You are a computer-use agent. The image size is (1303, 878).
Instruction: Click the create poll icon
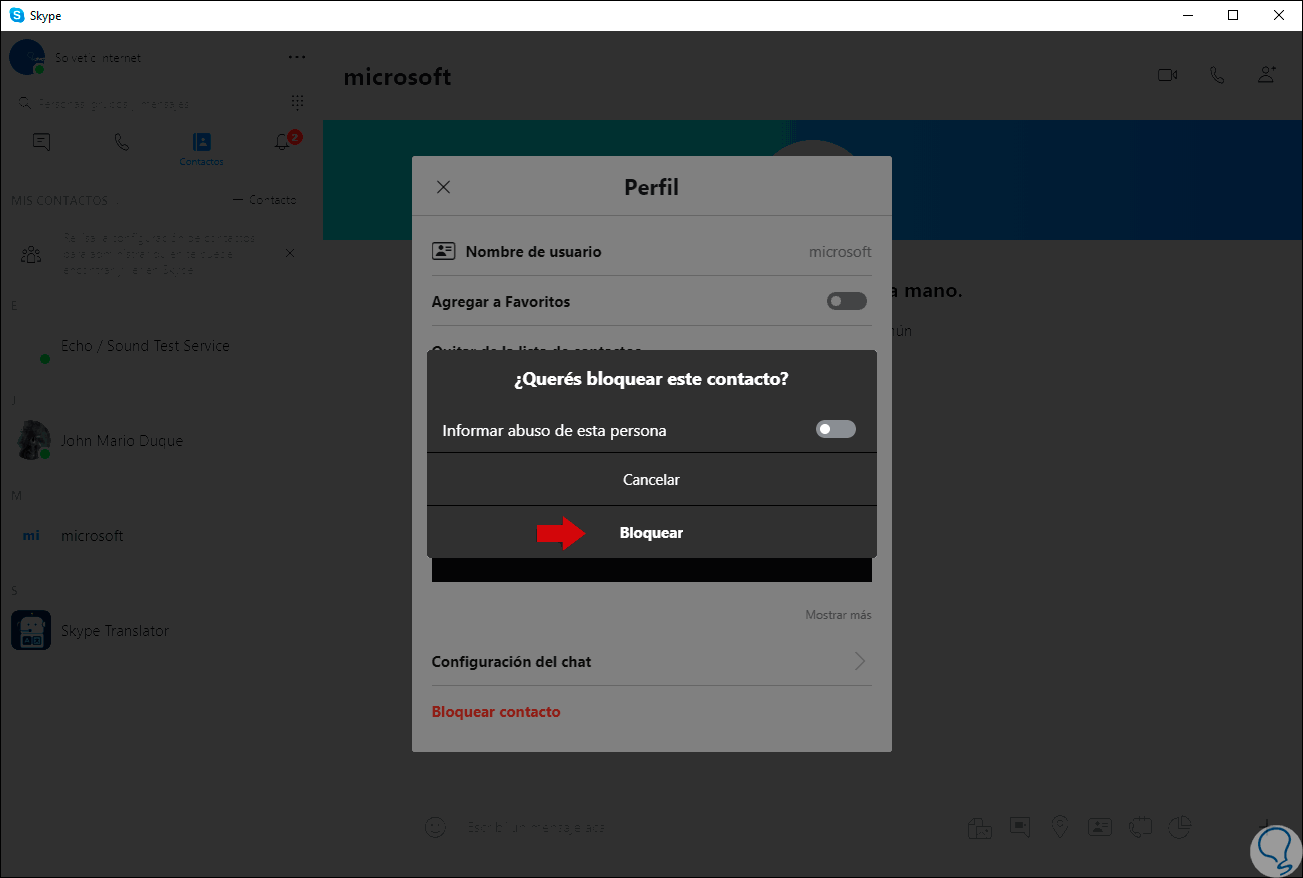(1180, 827)
